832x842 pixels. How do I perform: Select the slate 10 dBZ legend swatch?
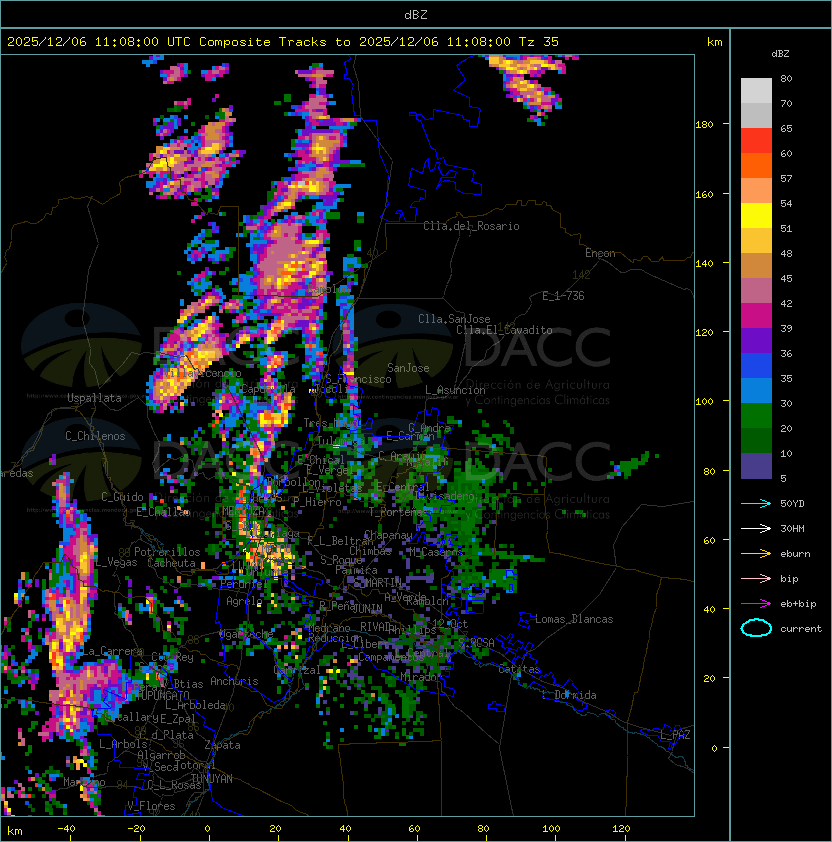[x=756, y=466]
